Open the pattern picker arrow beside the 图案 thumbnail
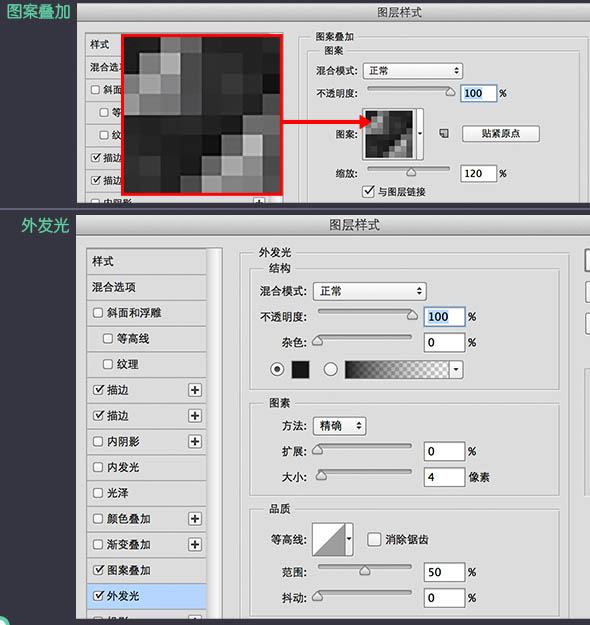Image resolution: width=590 pixels, height=625 pixels. (x=420, y=134)
